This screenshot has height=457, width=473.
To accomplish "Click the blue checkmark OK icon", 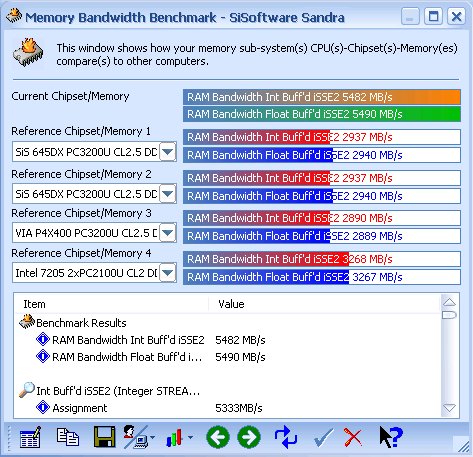I will click(x=323, y=437).
